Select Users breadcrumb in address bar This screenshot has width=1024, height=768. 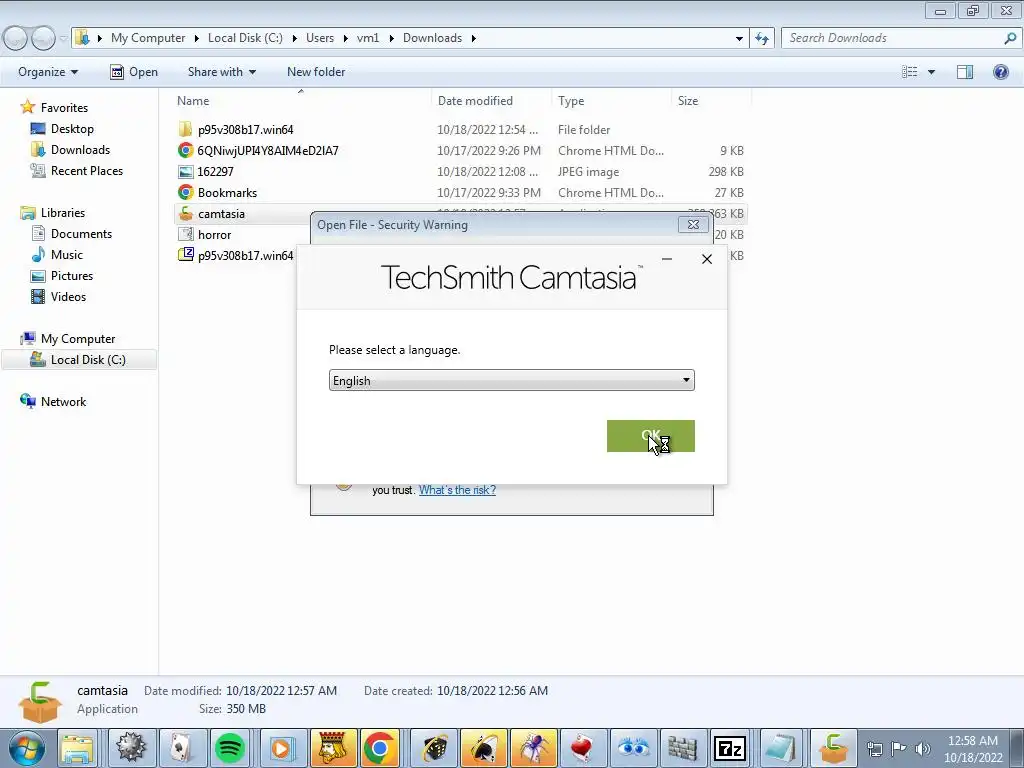point(319,38)
